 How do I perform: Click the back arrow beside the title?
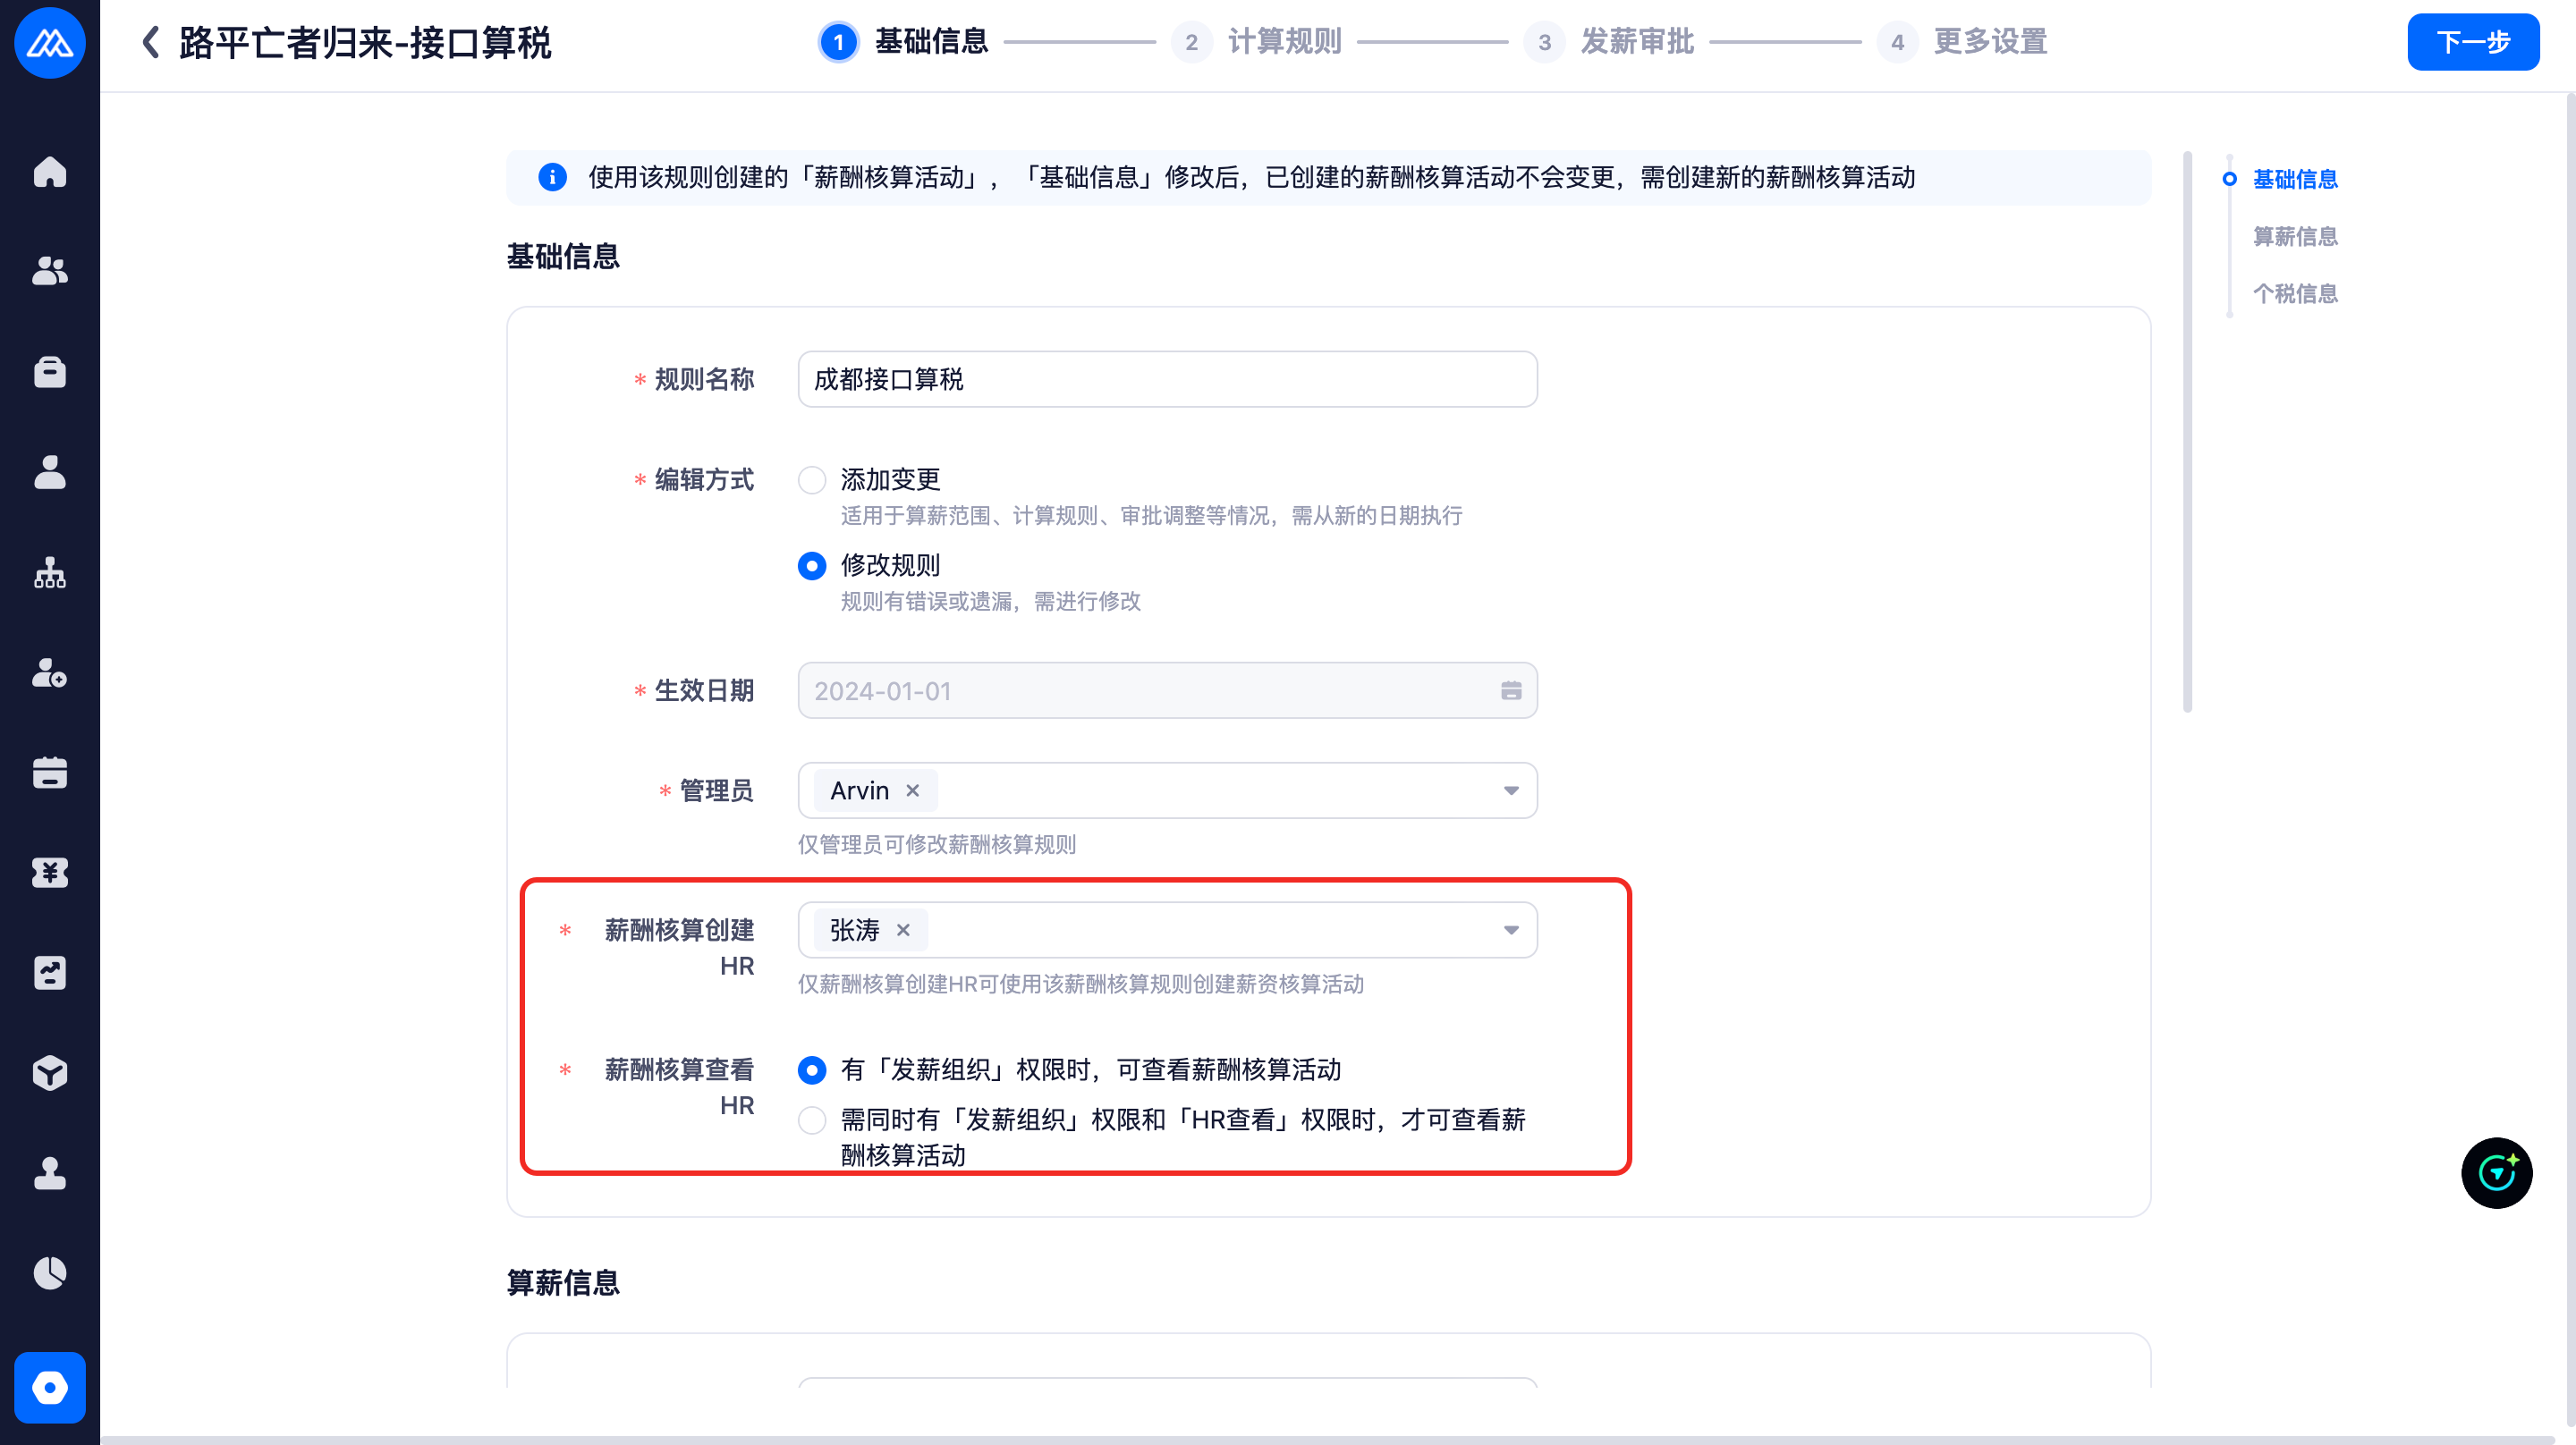[151, 42]
